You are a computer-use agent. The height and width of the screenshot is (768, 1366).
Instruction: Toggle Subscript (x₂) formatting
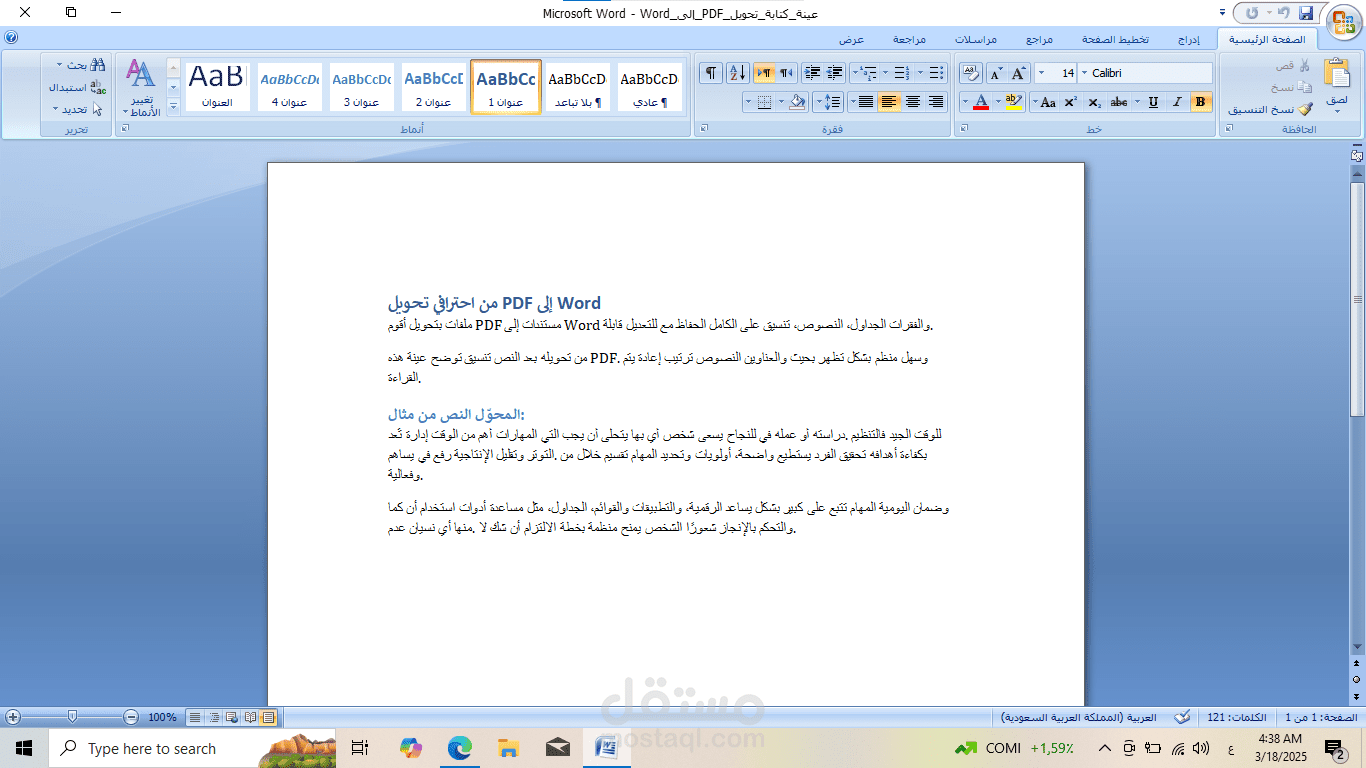point(1094,102)
